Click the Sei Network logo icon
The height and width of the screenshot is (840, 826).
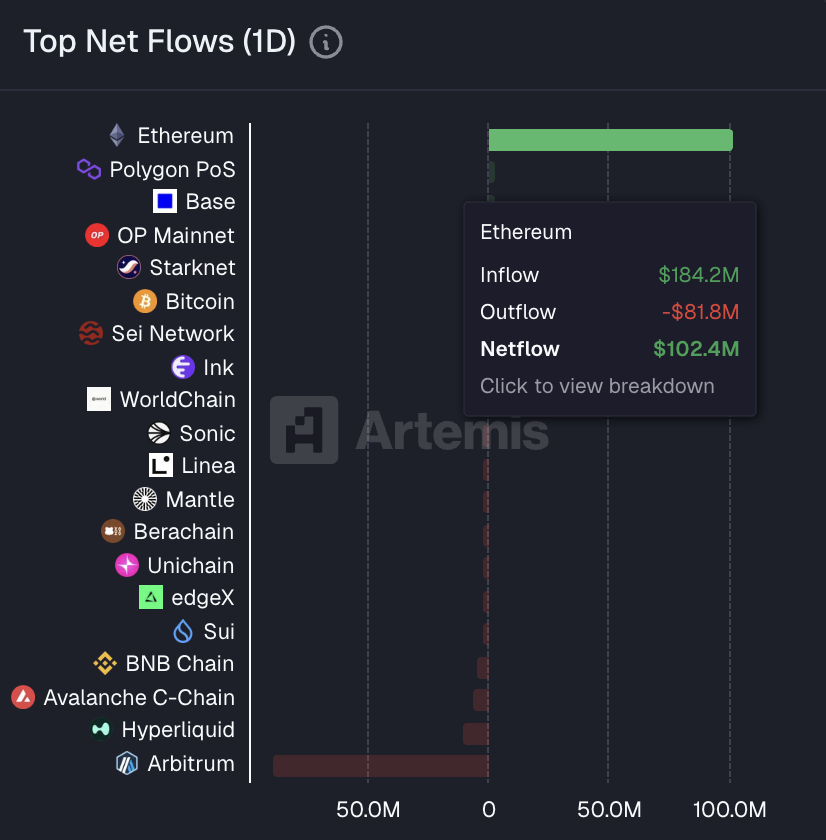pos(91,334)
